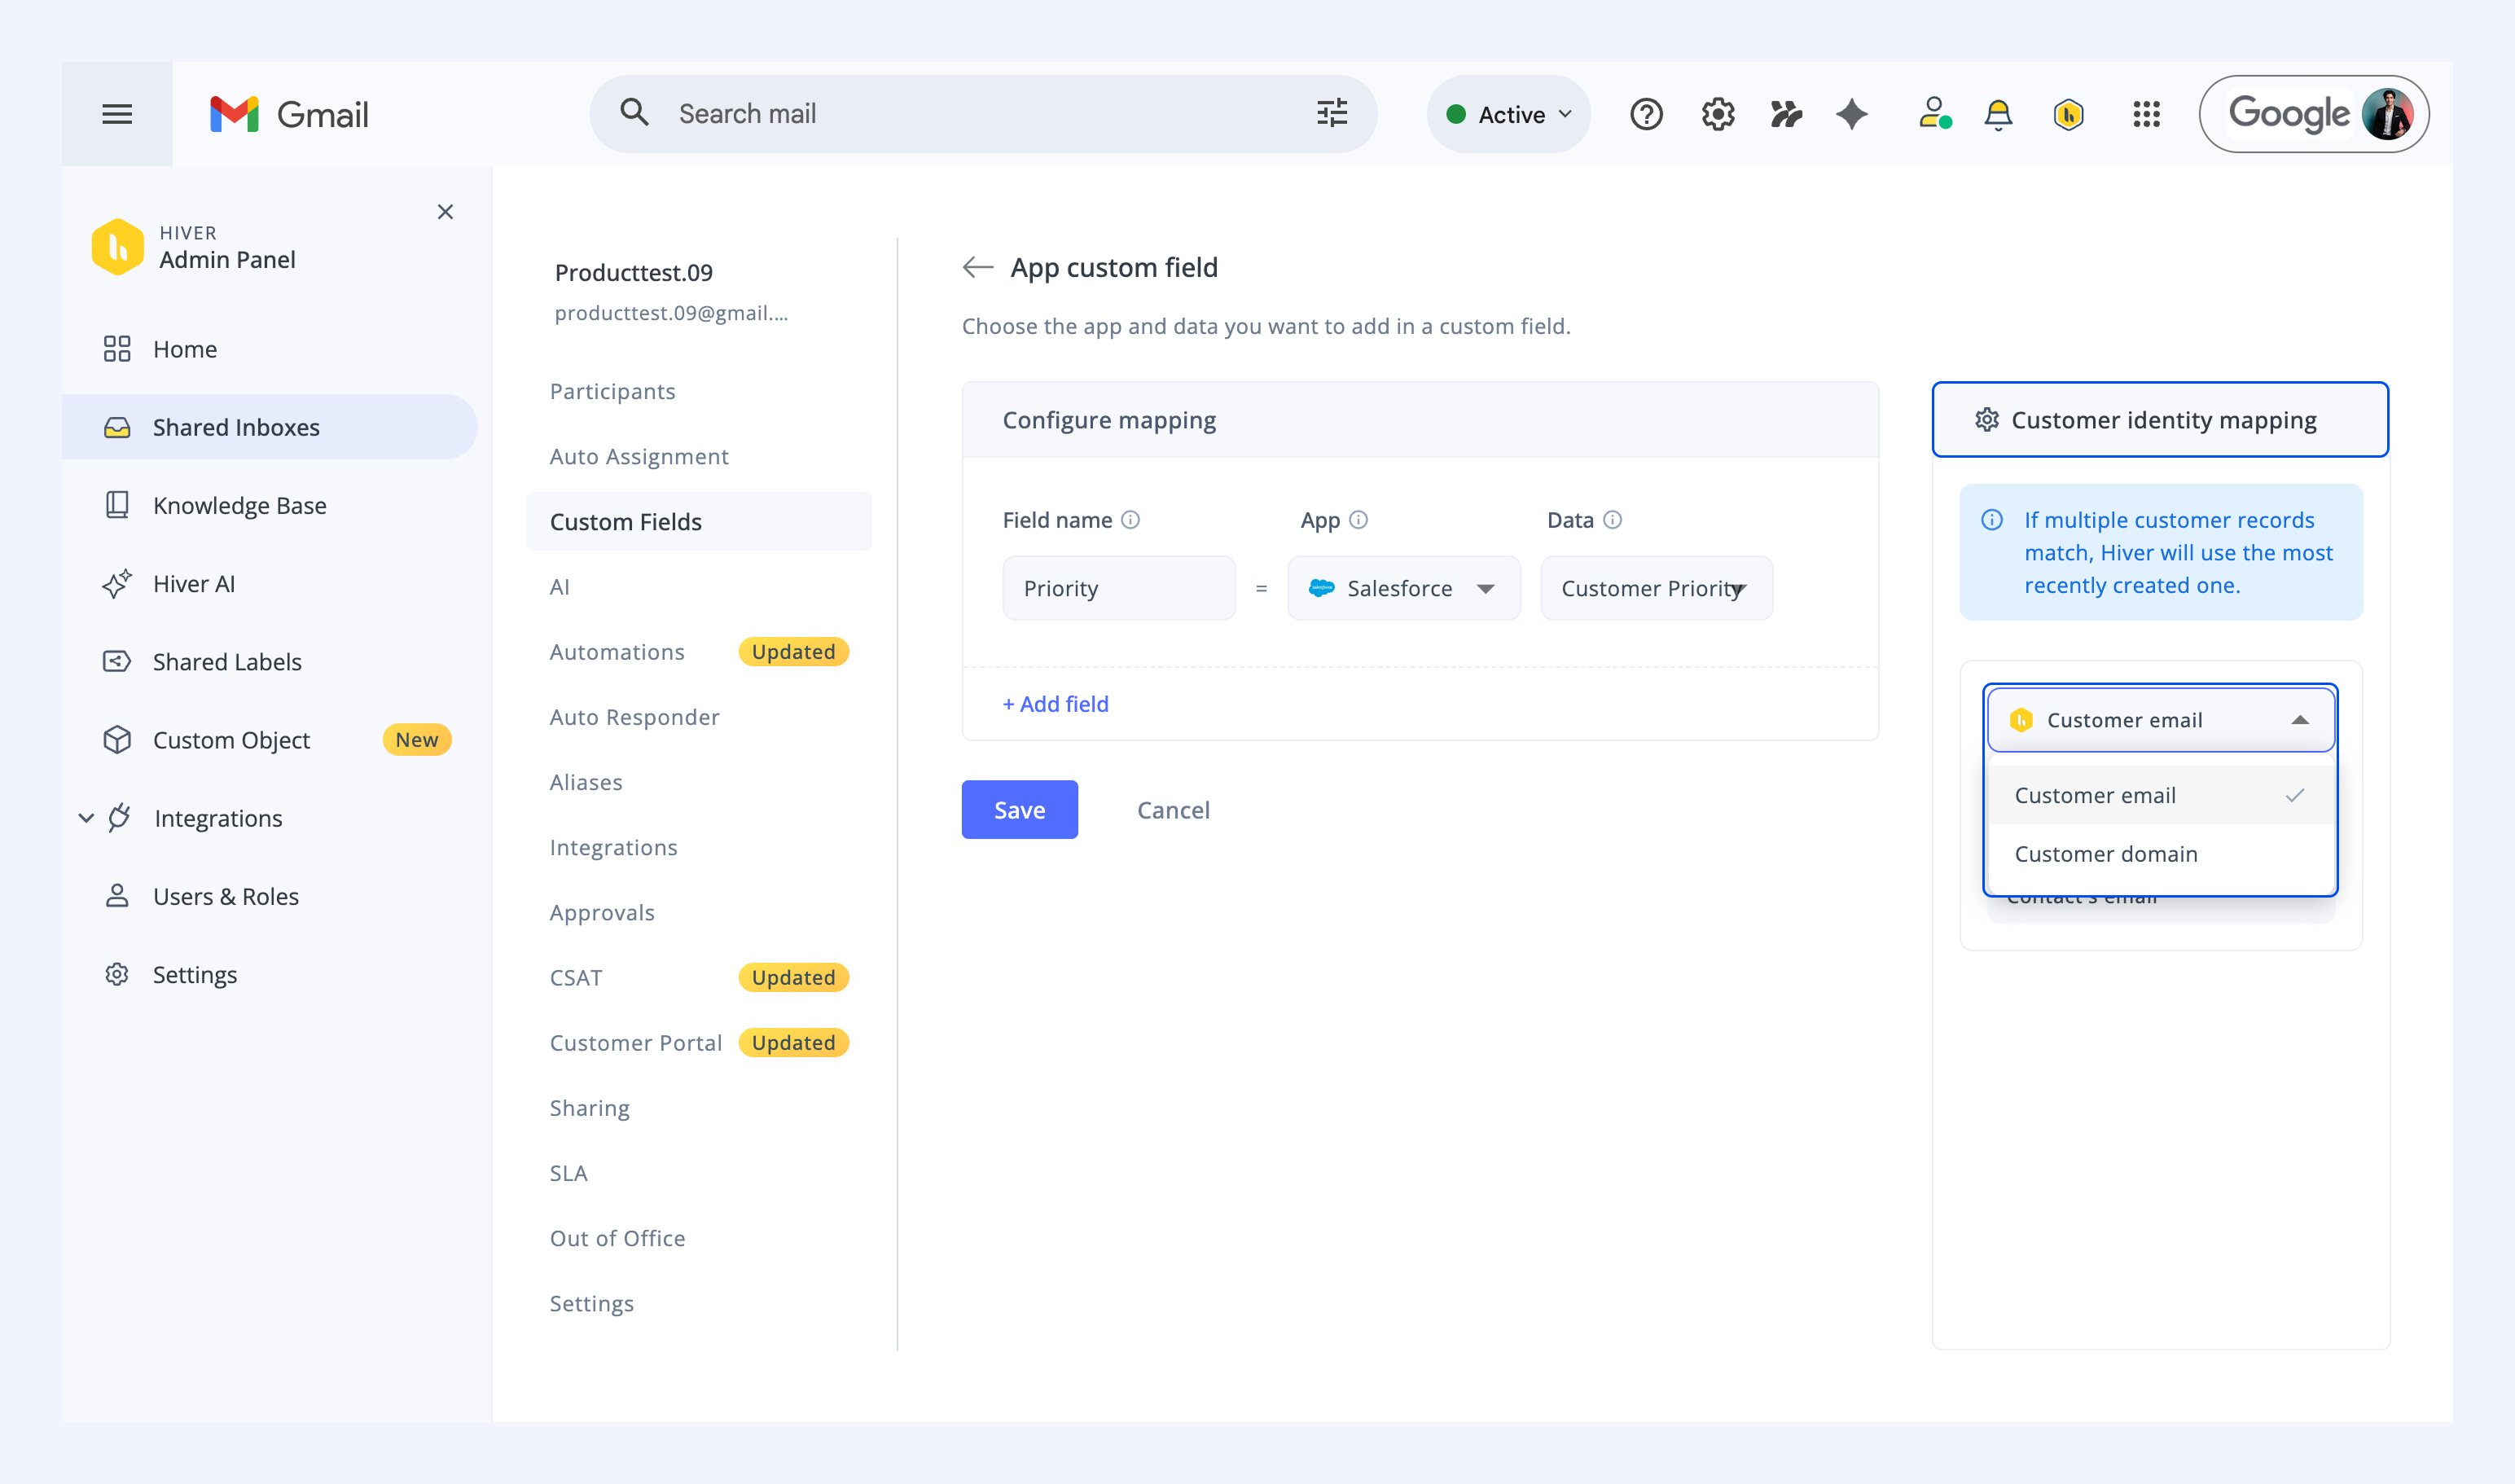
Task: Open the Customer Priority data dropdown
Action: coord(1657,588)
